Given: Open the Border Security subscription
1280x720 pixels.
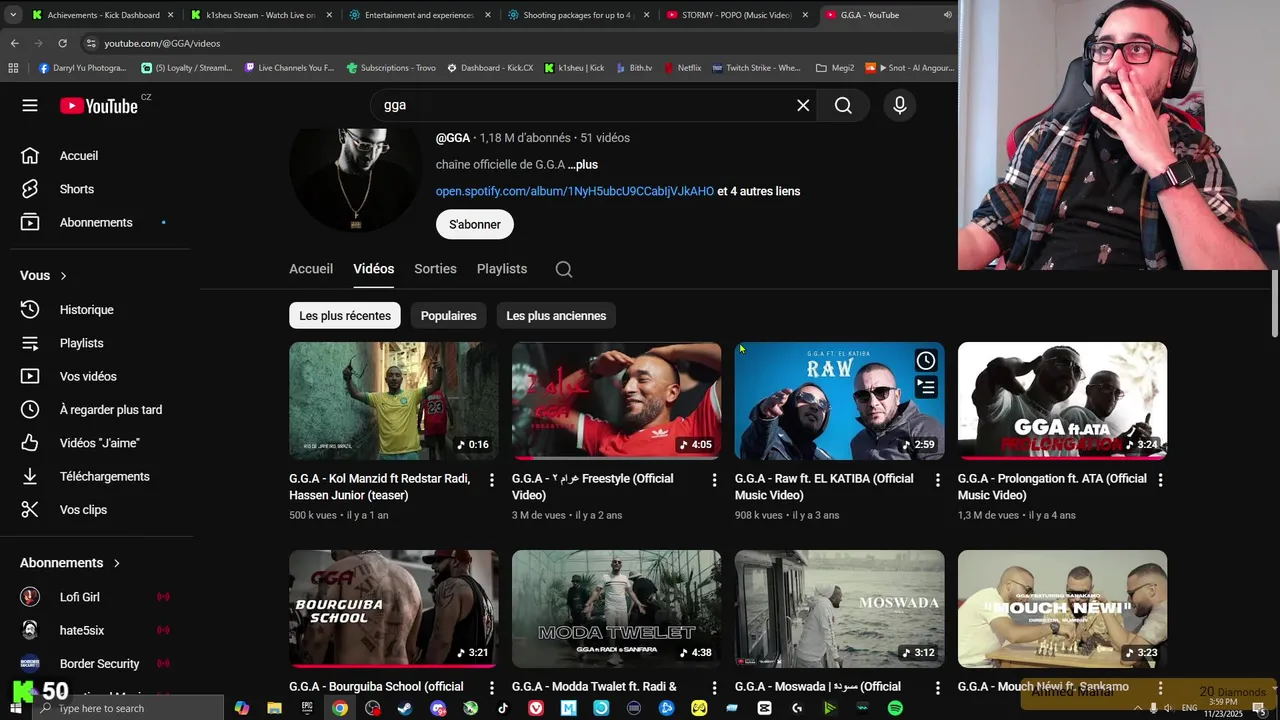Looking at the screenshot, I should [100, 664].
